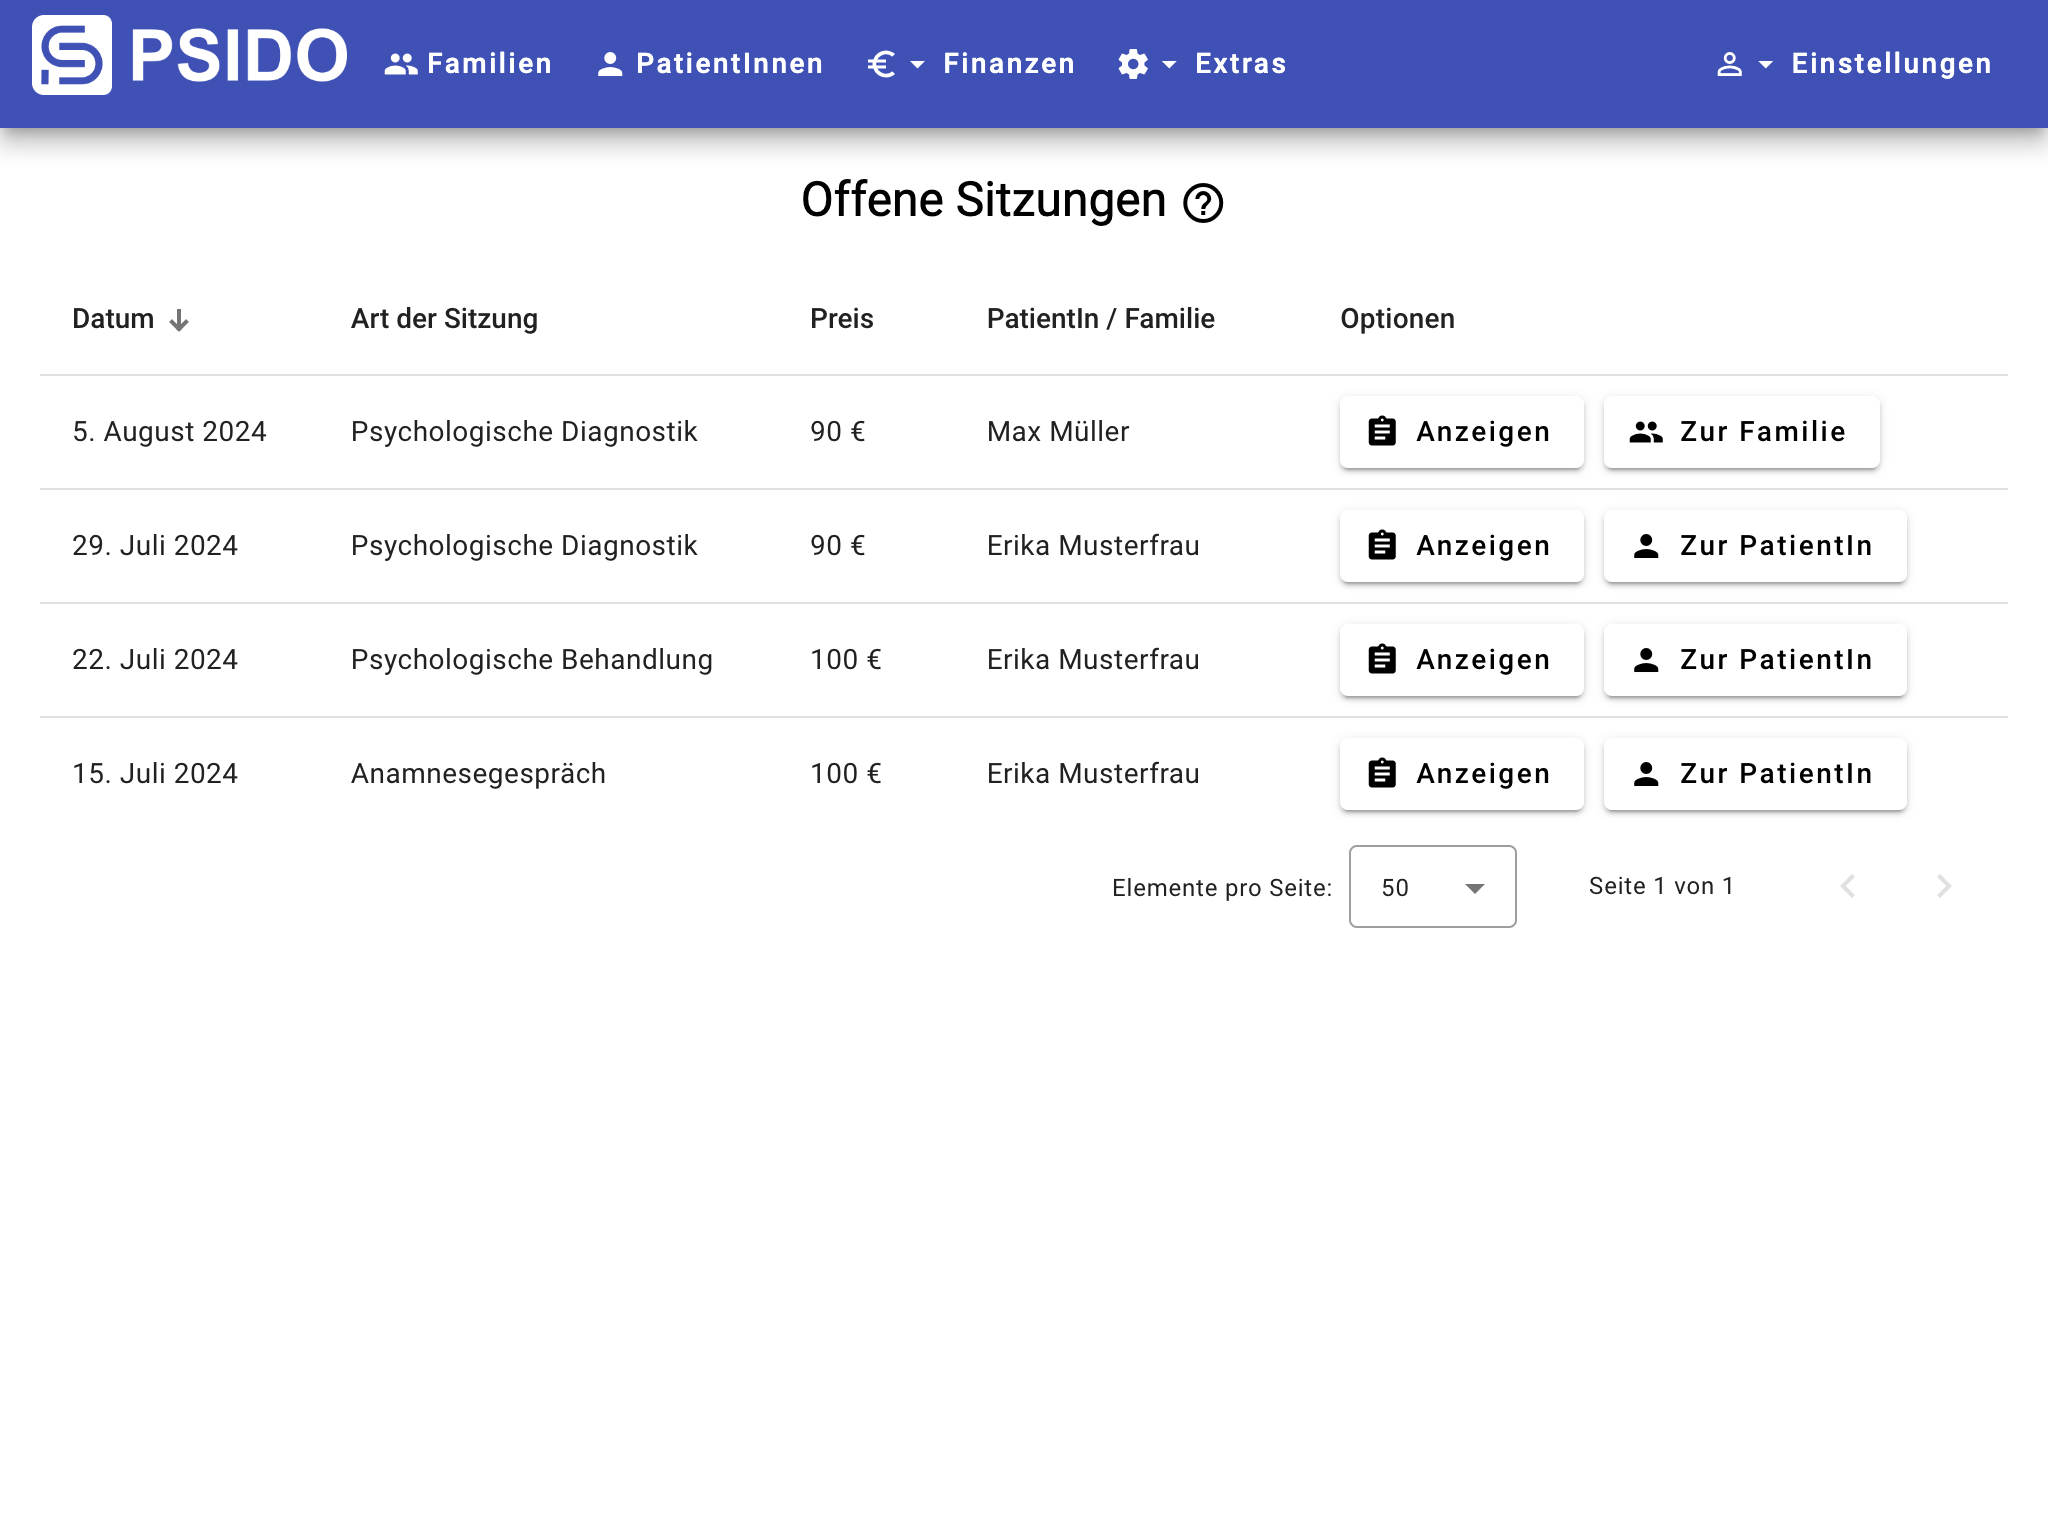Click the next page chevron
Image resolution: width=2048 pixels, height=1536 pixels.
point(1944,886)
